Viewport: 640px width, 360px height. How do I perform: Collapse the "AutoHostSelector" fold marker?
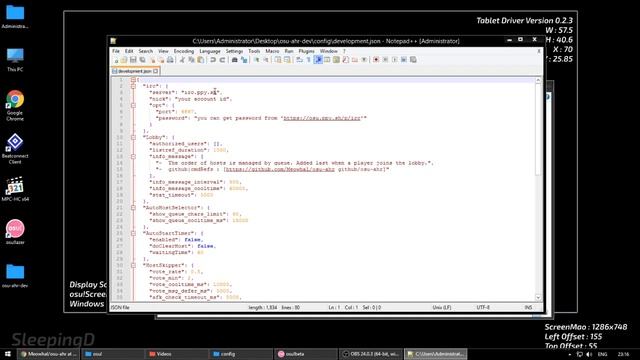point(133,208)
